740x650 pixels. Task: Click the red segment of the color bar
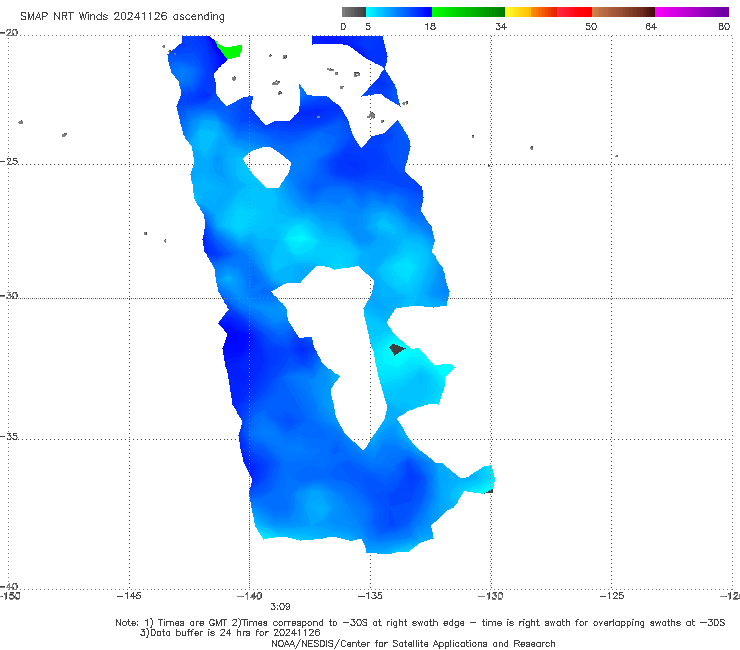coord(574,12)
